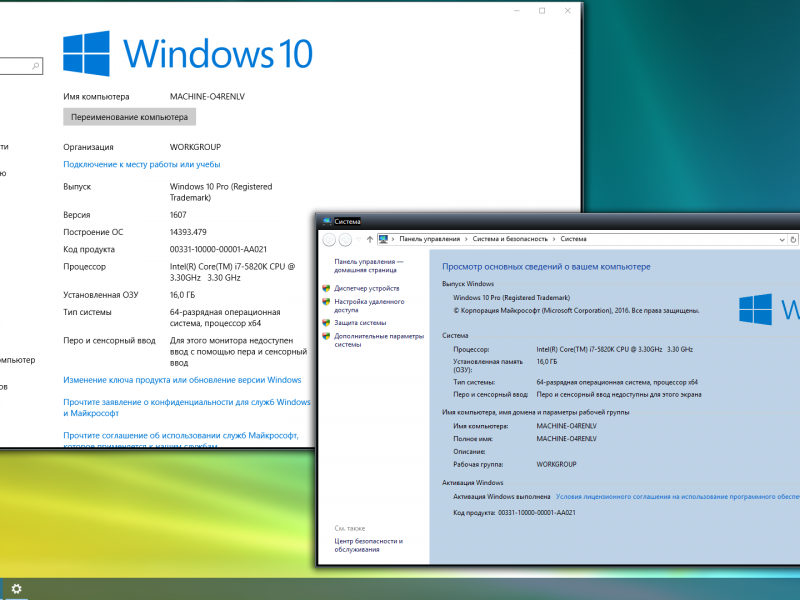Click heading Просмотр основных сведений о вашем компьютере
Screen dimensions: 800x600
(546, 267)
